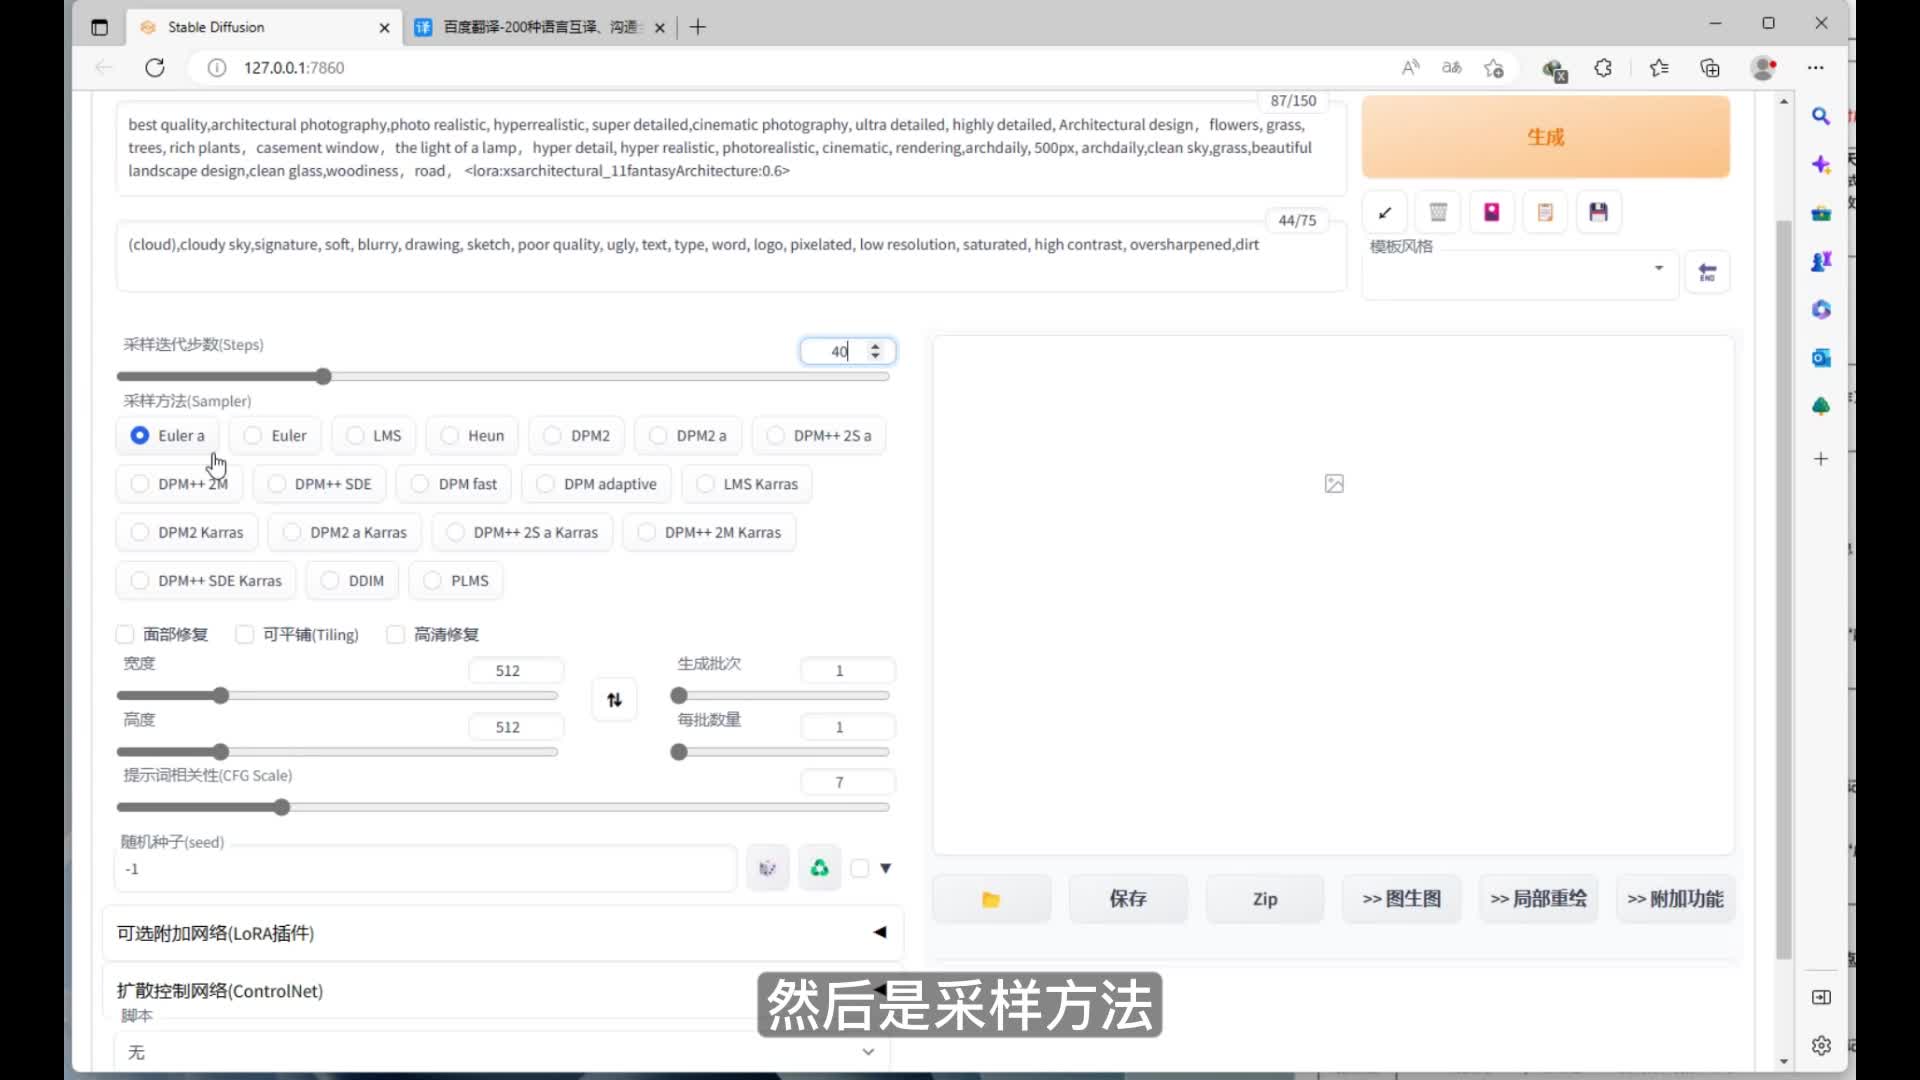Viewport: 1920px width, 1080px height.
Task: Switch to the 百度翻译 browser tab
Action: (x=540, y=27)
